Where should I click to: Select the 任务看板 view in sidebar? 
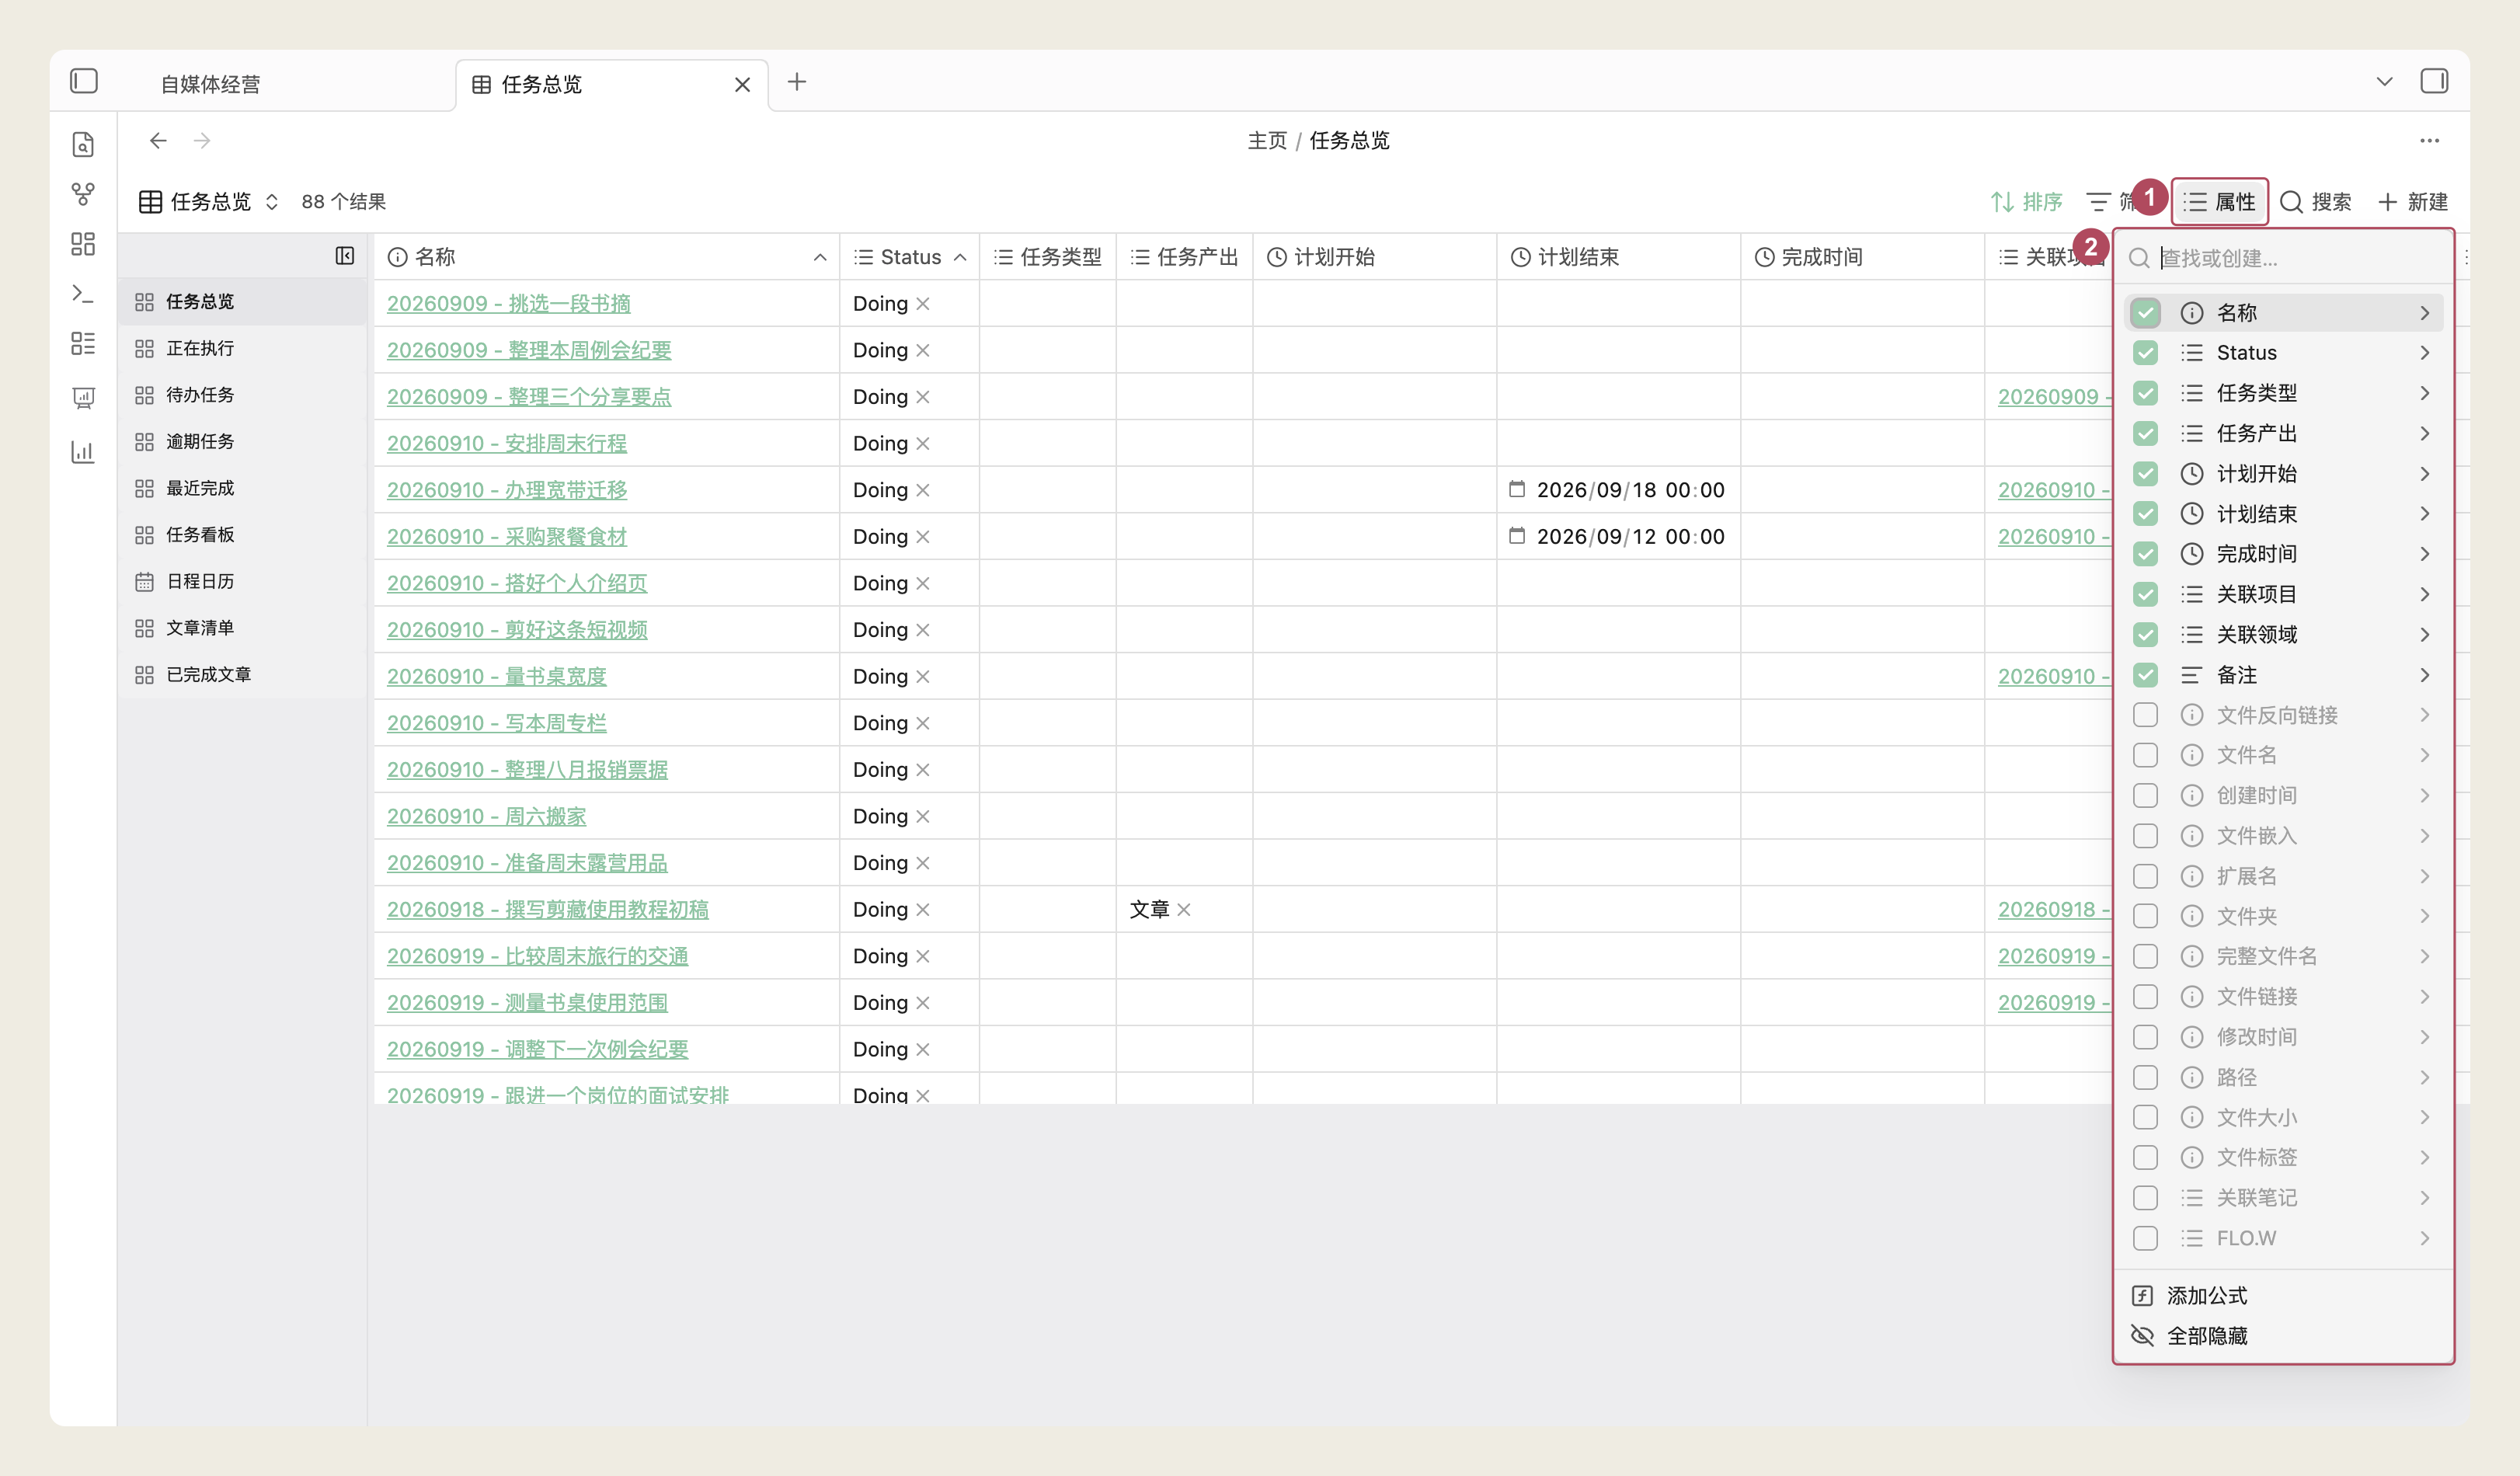coord(200,535)
